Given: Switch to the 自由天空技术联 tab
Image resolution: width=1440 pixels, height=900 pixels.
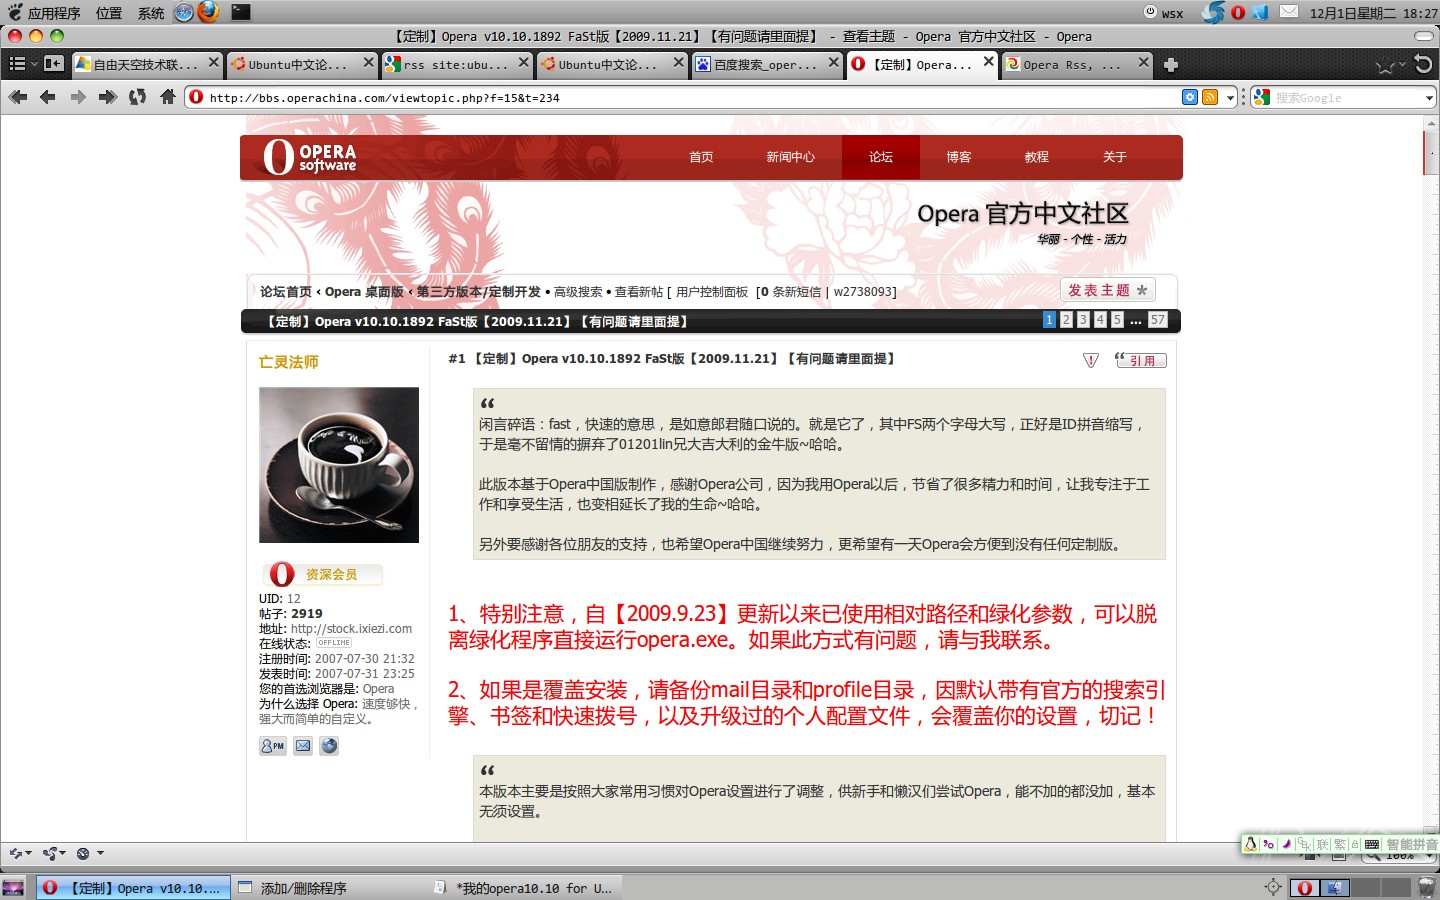Looking at the screenshot, I should pos(147,64).
